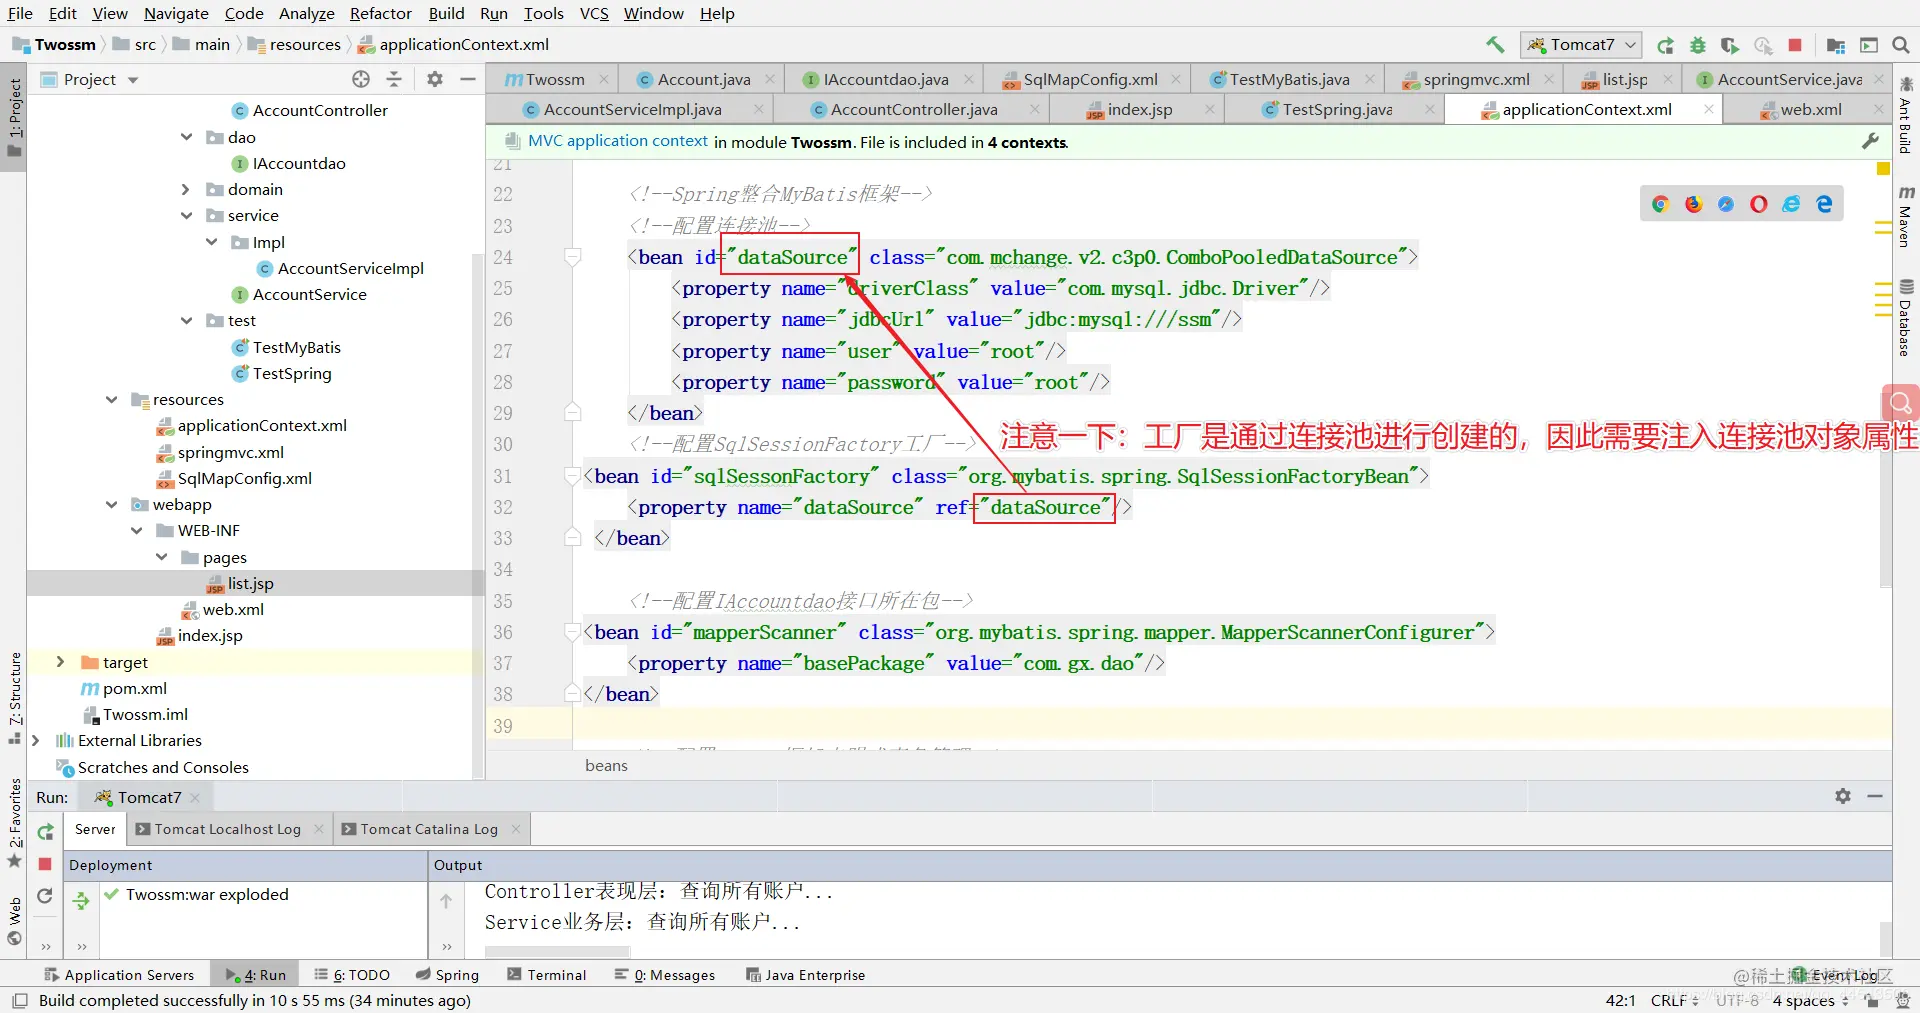Toggle tool window quick access icon in status bar
The height and width of the screenshot is (1013, 1920).
click(x=19, y=1000)
